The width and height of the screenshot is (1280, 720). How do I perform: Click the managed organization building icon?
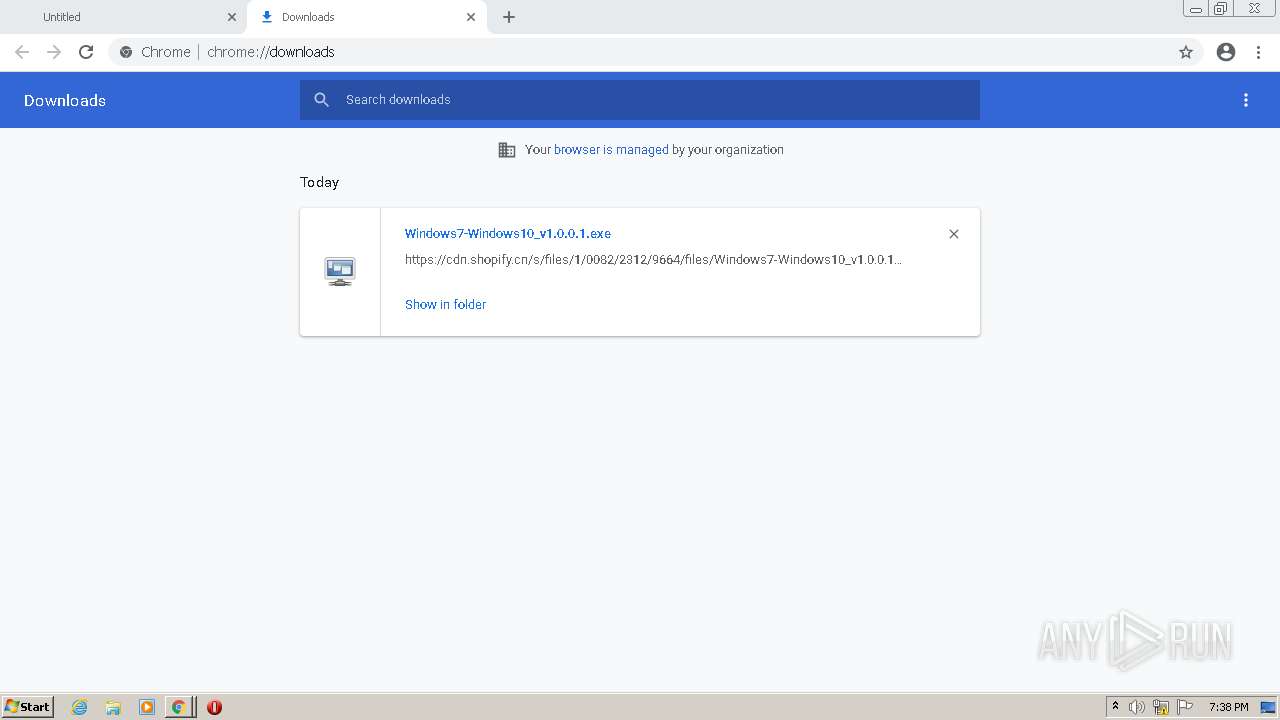(507, 150)
